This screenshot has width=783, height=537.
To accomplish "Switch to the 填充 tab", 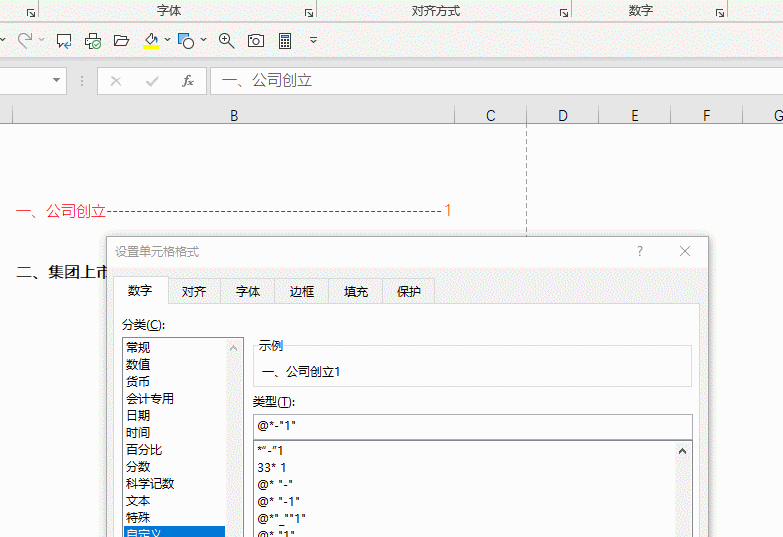I will click(356, 291).
